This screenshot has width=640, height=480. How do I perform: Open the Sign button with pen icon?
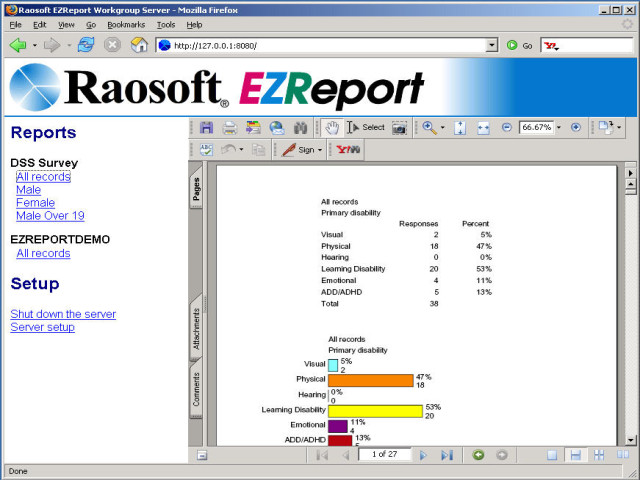[x=298, y=150]
